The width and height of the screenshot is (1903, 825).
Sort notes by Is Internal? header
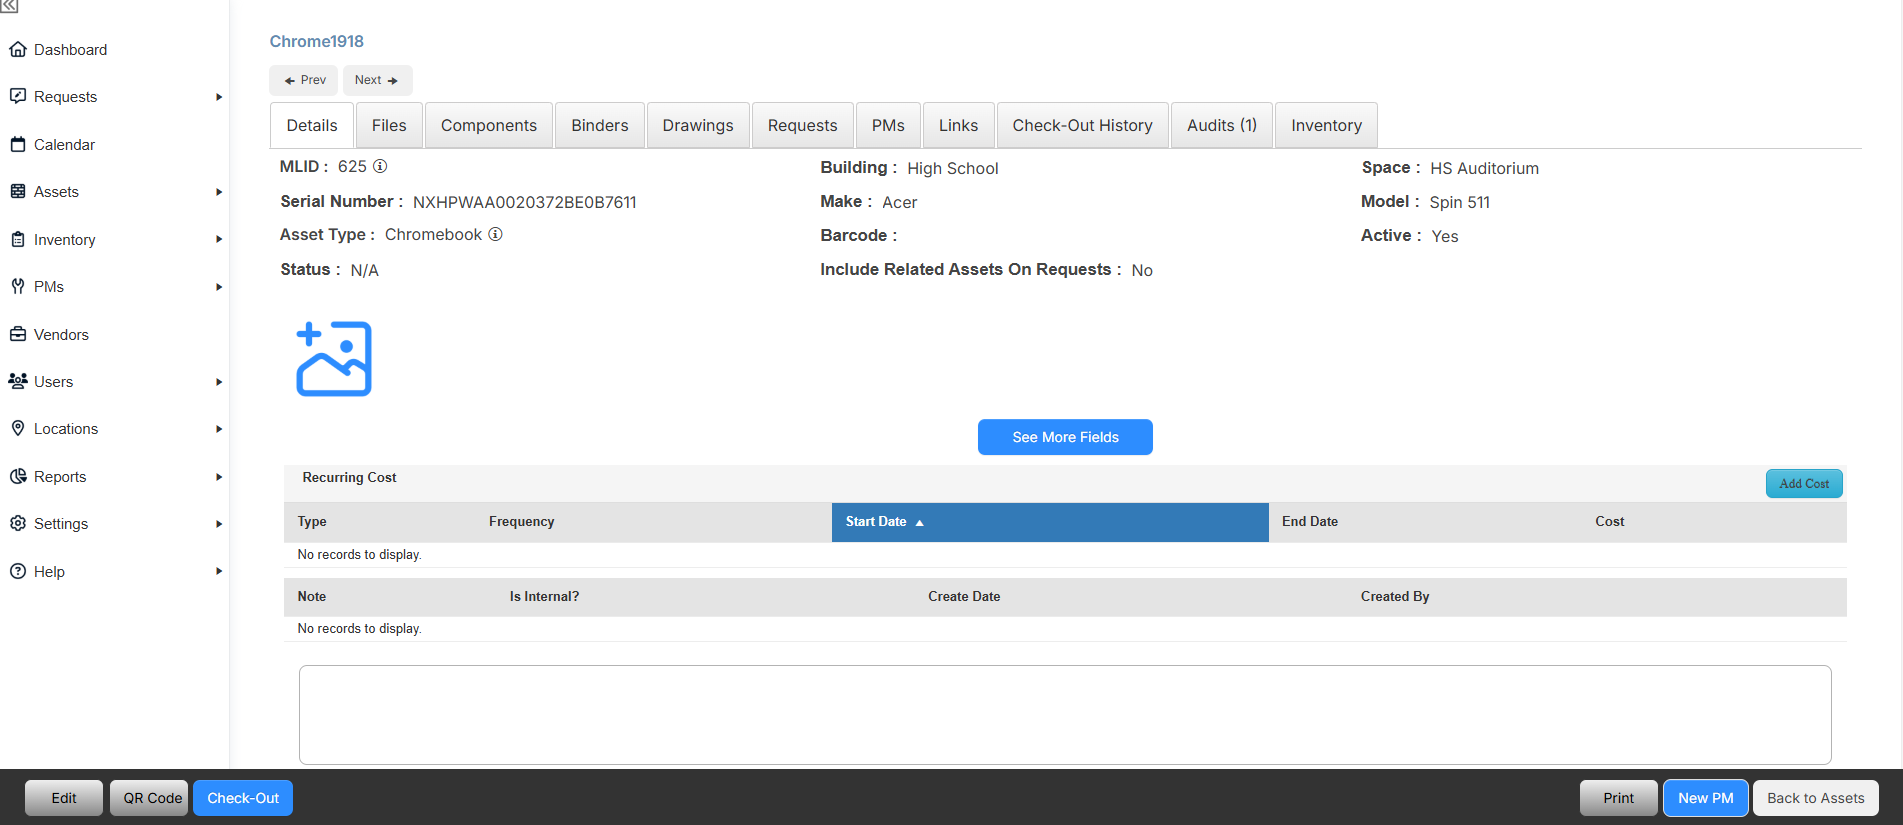(x=544, y=597)
